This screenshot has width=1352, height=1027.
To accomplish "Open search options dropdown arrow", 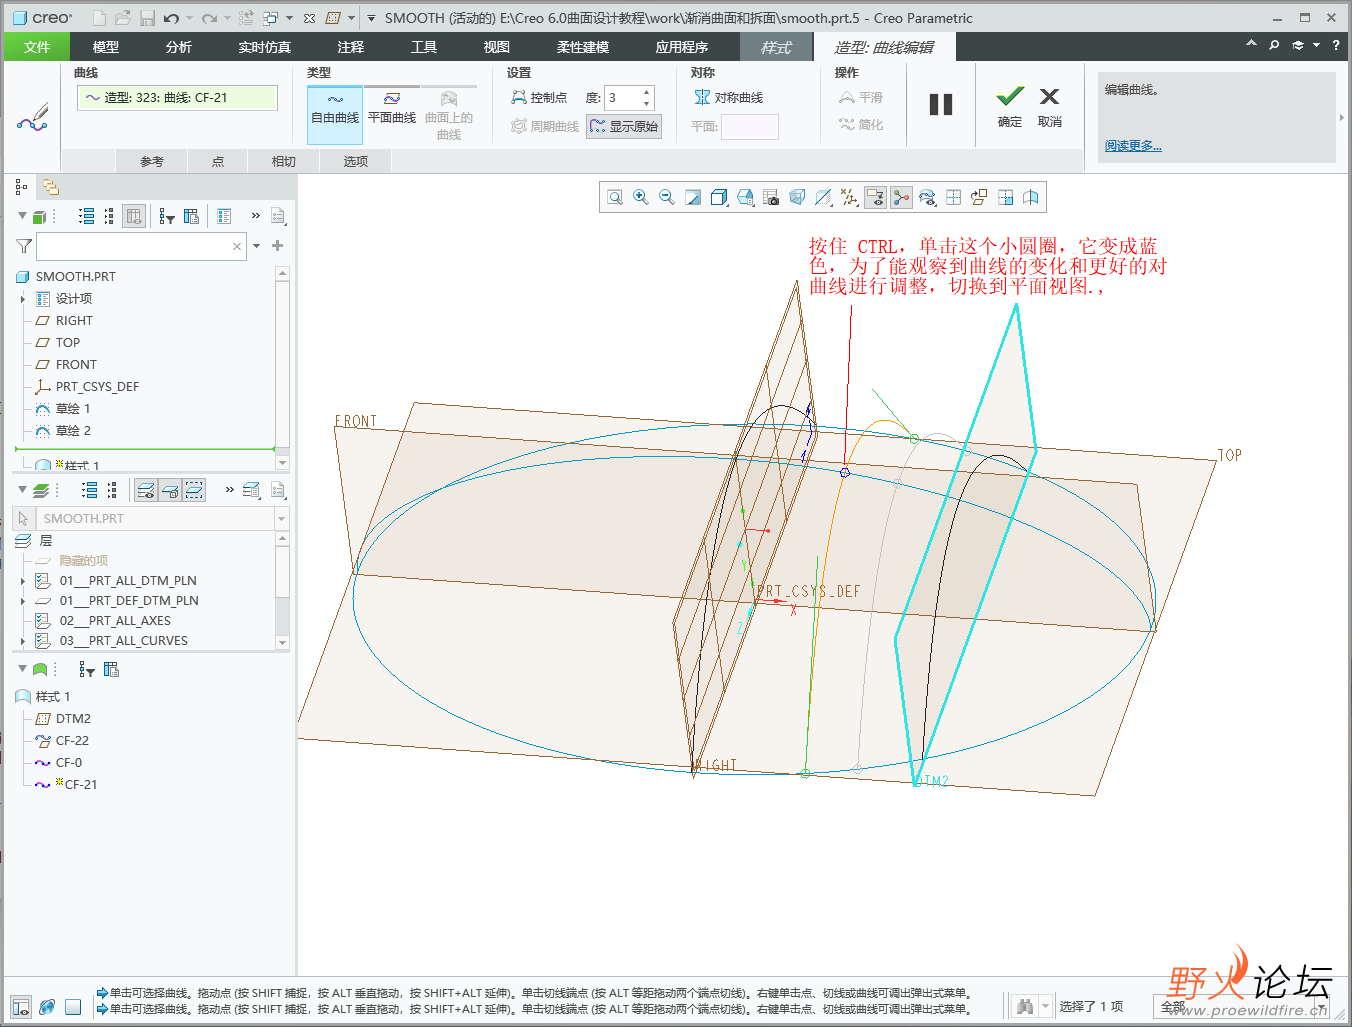I will 257,246.
